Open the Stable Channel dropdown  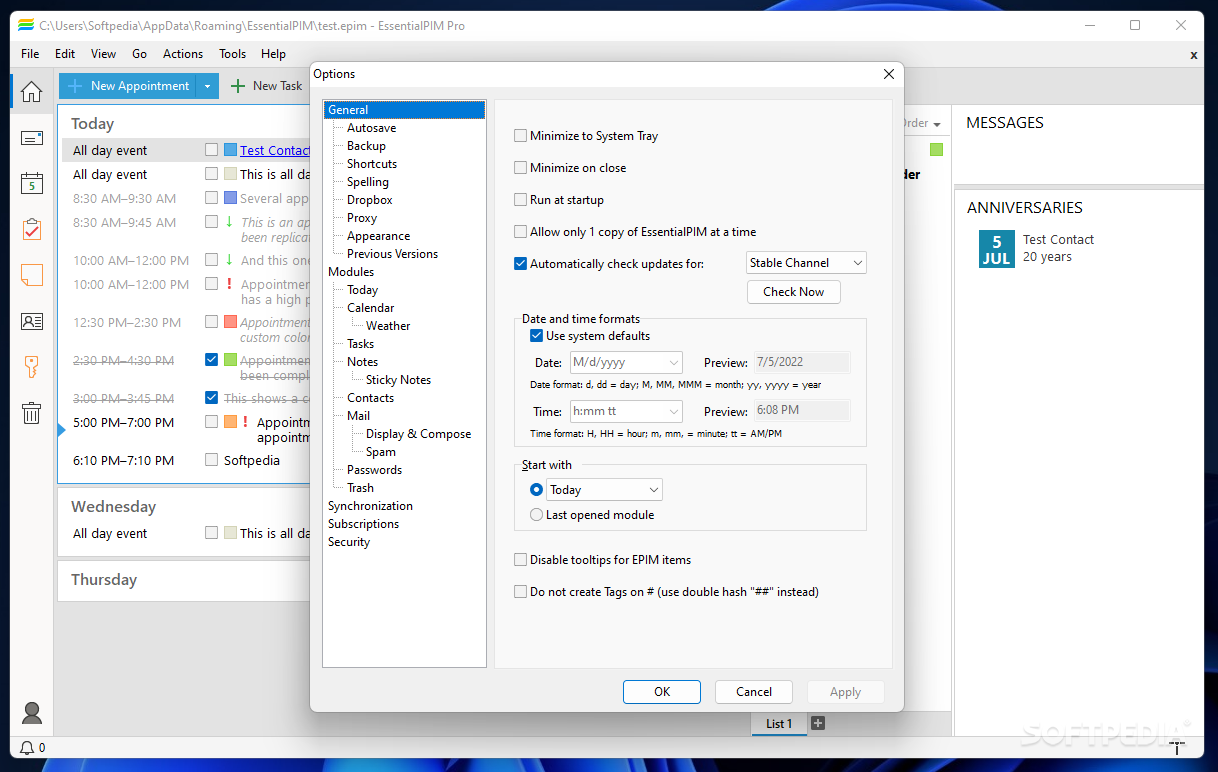[x=807, y=263]
